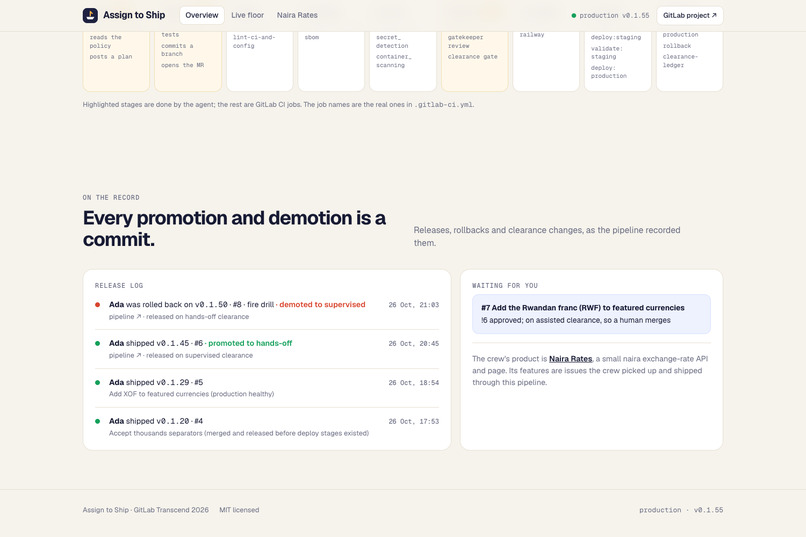Open the pipeline link under the v0.1.50 rollback
The height and width of the screenshot is (537, 806).
click(x=125, y=317)
